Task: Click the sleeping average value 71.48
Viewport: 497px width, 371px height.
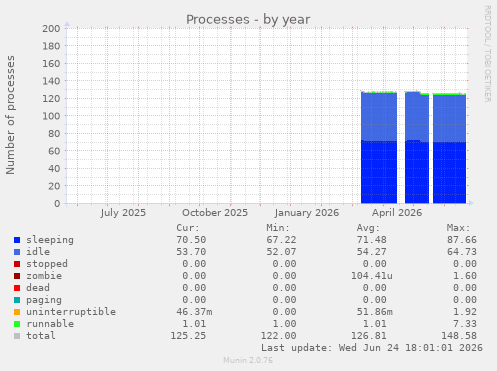Action: 371,240
